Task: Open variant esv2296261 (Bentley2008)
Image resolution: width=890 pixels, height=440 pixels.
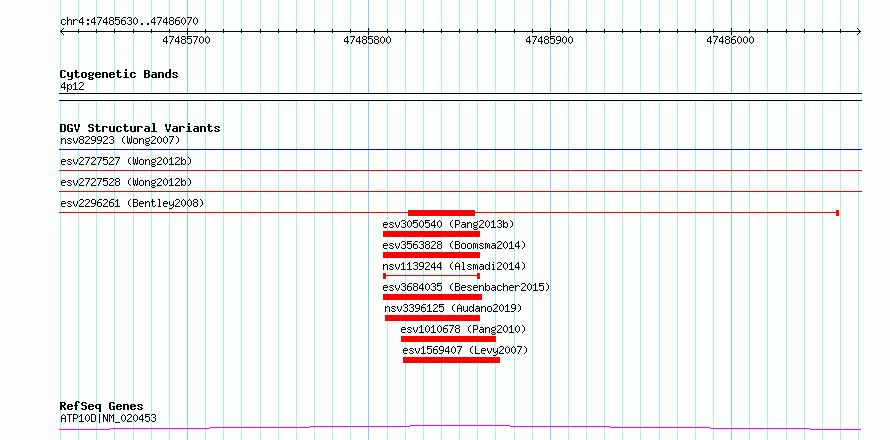Action: 132,203
